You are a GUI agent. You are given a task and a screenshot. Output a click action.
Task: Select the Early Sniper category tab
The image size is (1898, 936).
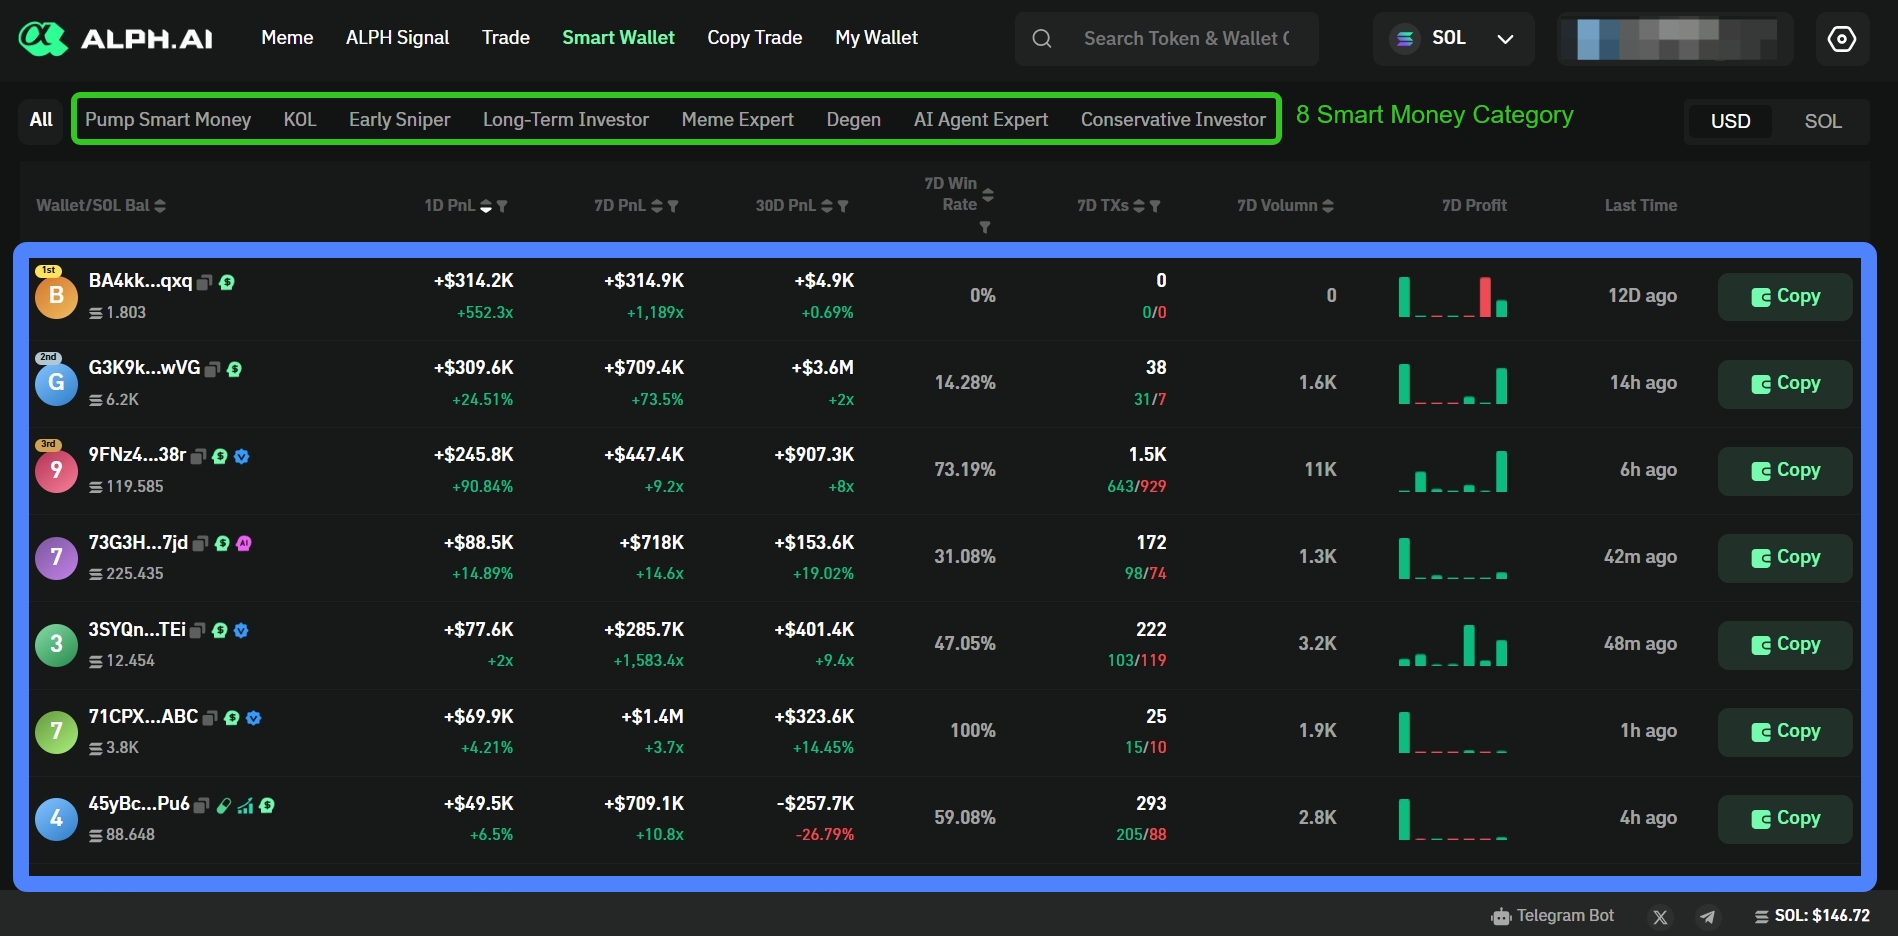[x=399, y=120]
